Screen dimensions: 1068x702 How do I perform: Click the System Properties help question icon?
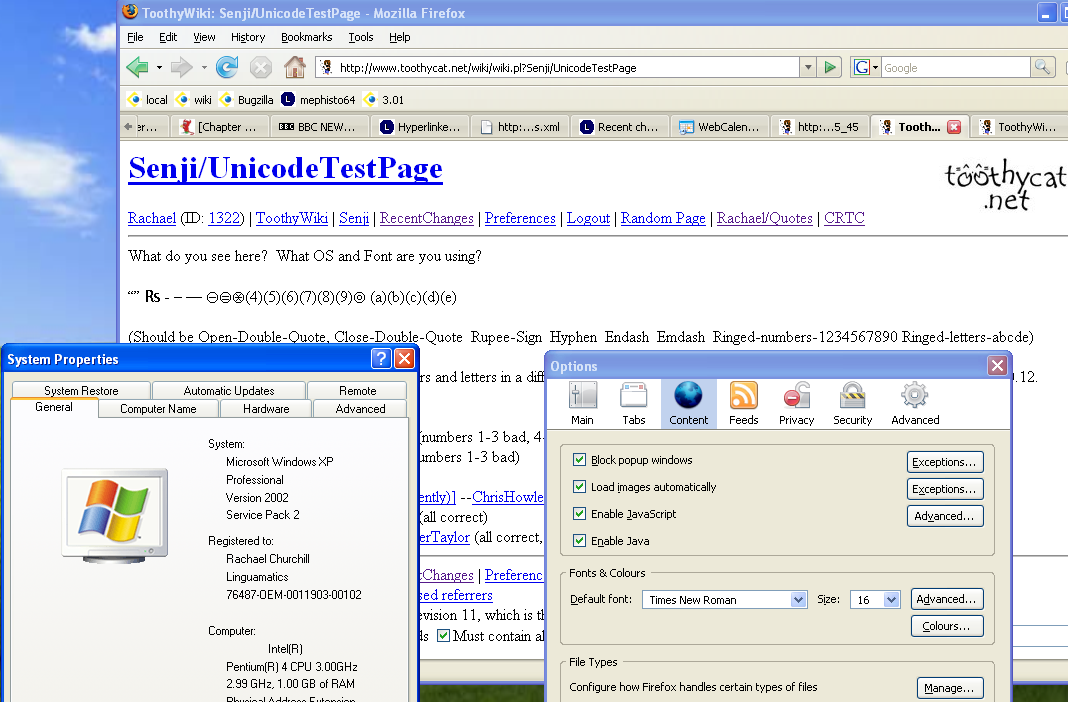click(x=381, y=359)
